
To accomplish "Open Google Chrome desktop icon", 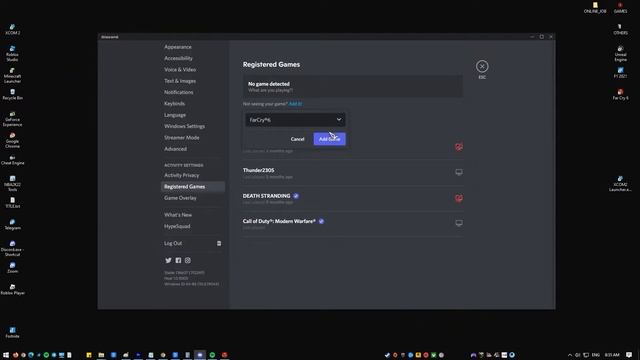I will click(12, 140).
